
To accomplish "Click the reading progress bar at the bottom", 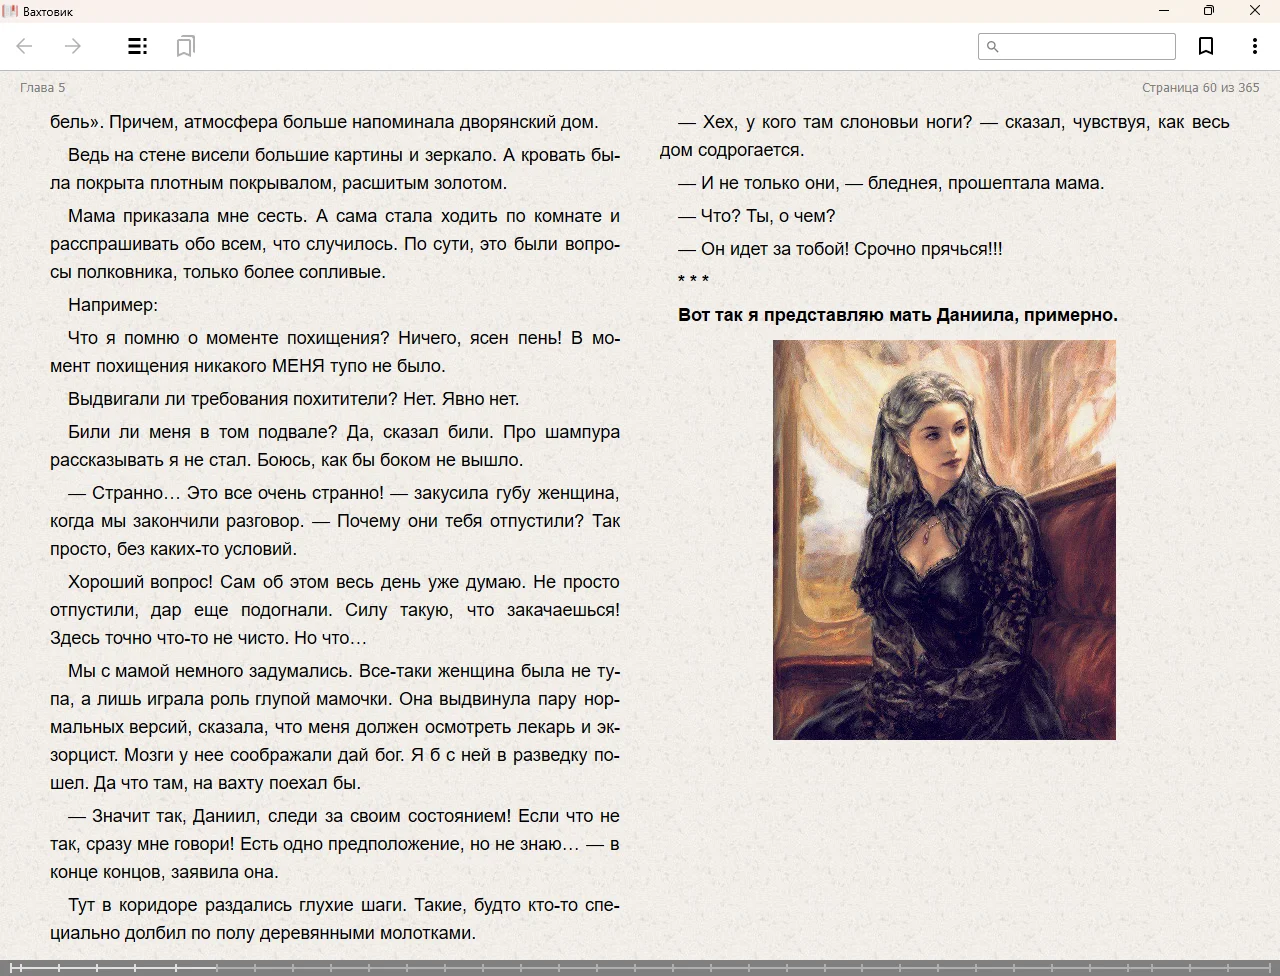I will (640, 968).
